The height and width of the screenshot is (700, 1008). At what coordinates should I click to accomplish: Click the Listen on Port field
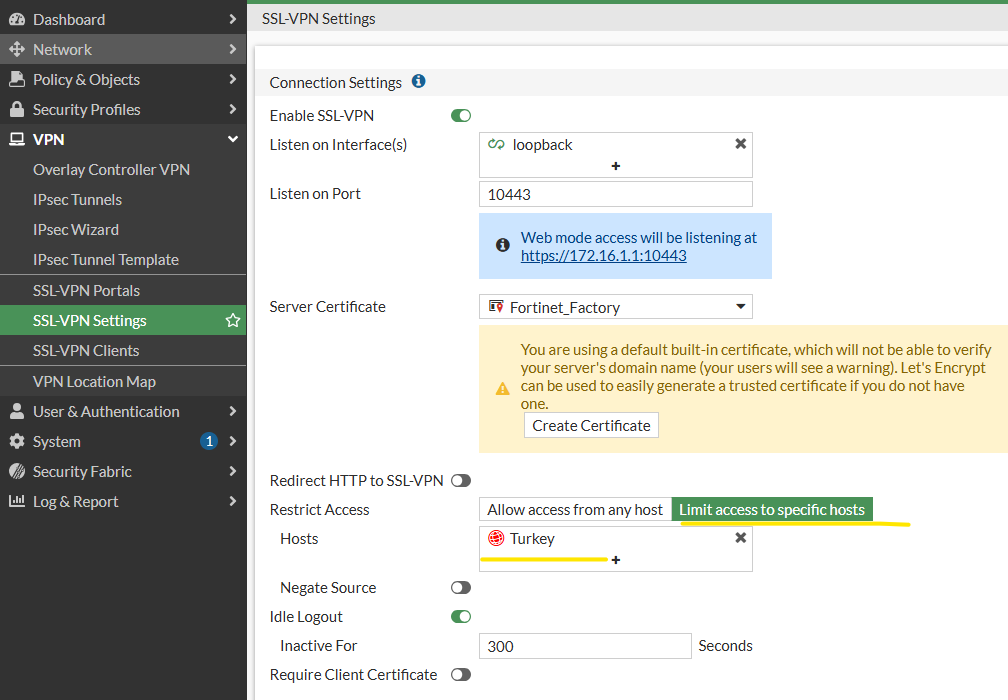pos(616,194)
